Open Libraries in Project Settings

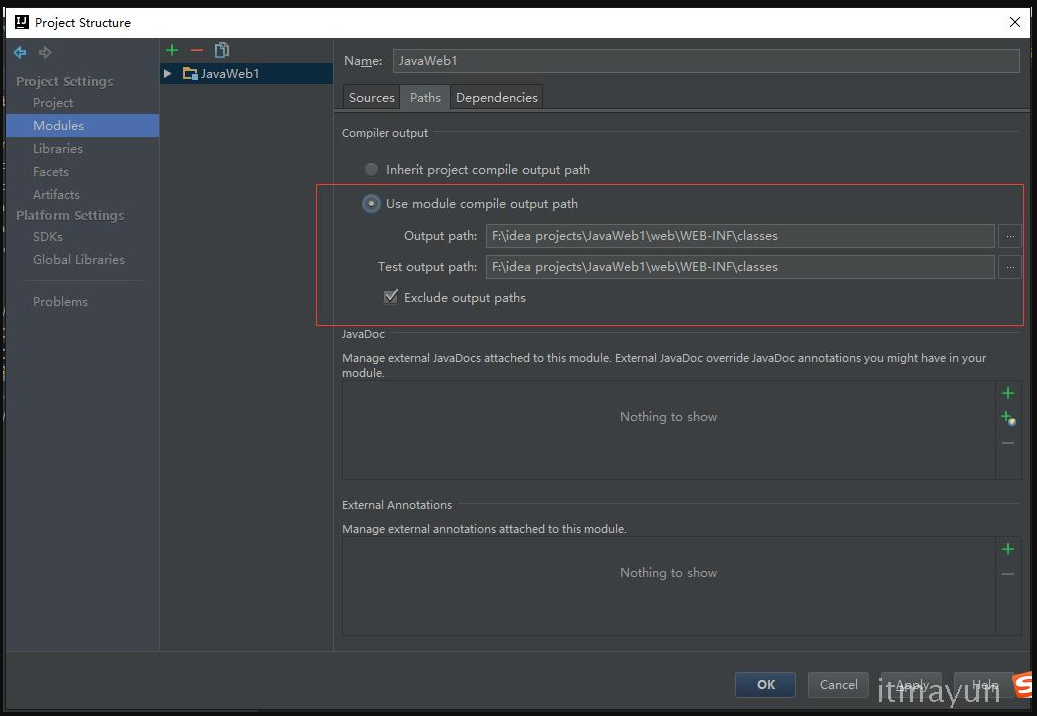58,149
